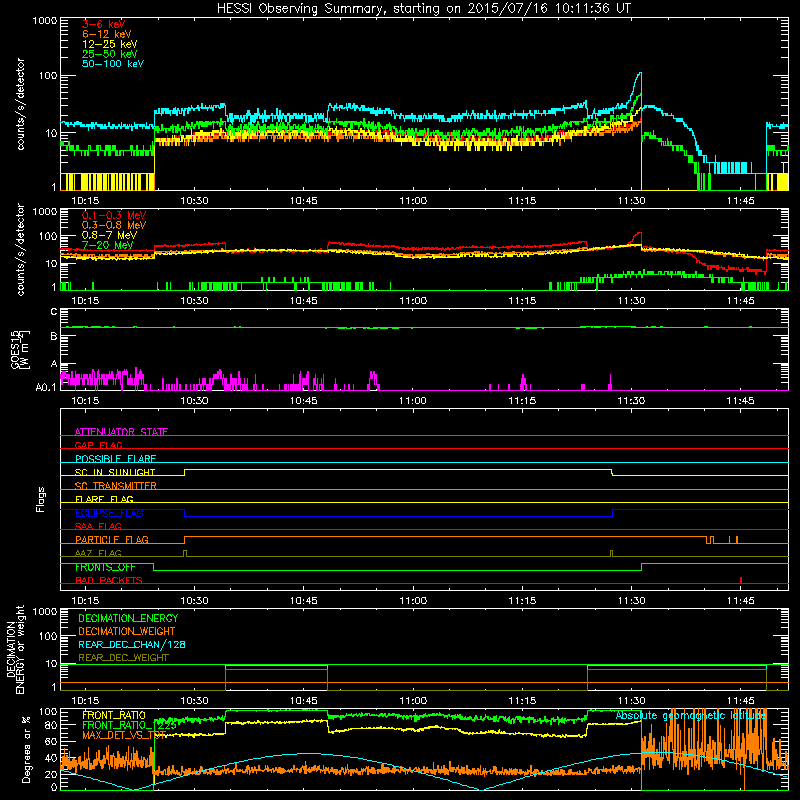Select the yellow FRONT_RATIO legend label
800x800 pixels.
[x=114, y=715]
